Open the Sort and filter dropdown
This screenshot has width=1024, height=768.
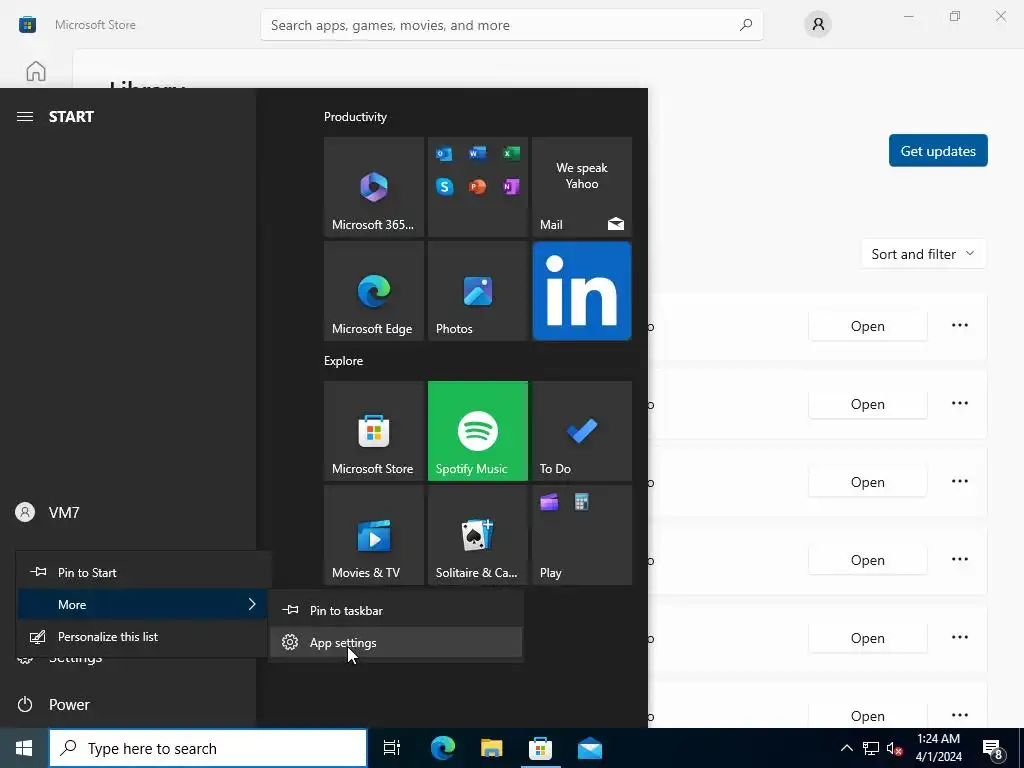(x=923, y=254)
